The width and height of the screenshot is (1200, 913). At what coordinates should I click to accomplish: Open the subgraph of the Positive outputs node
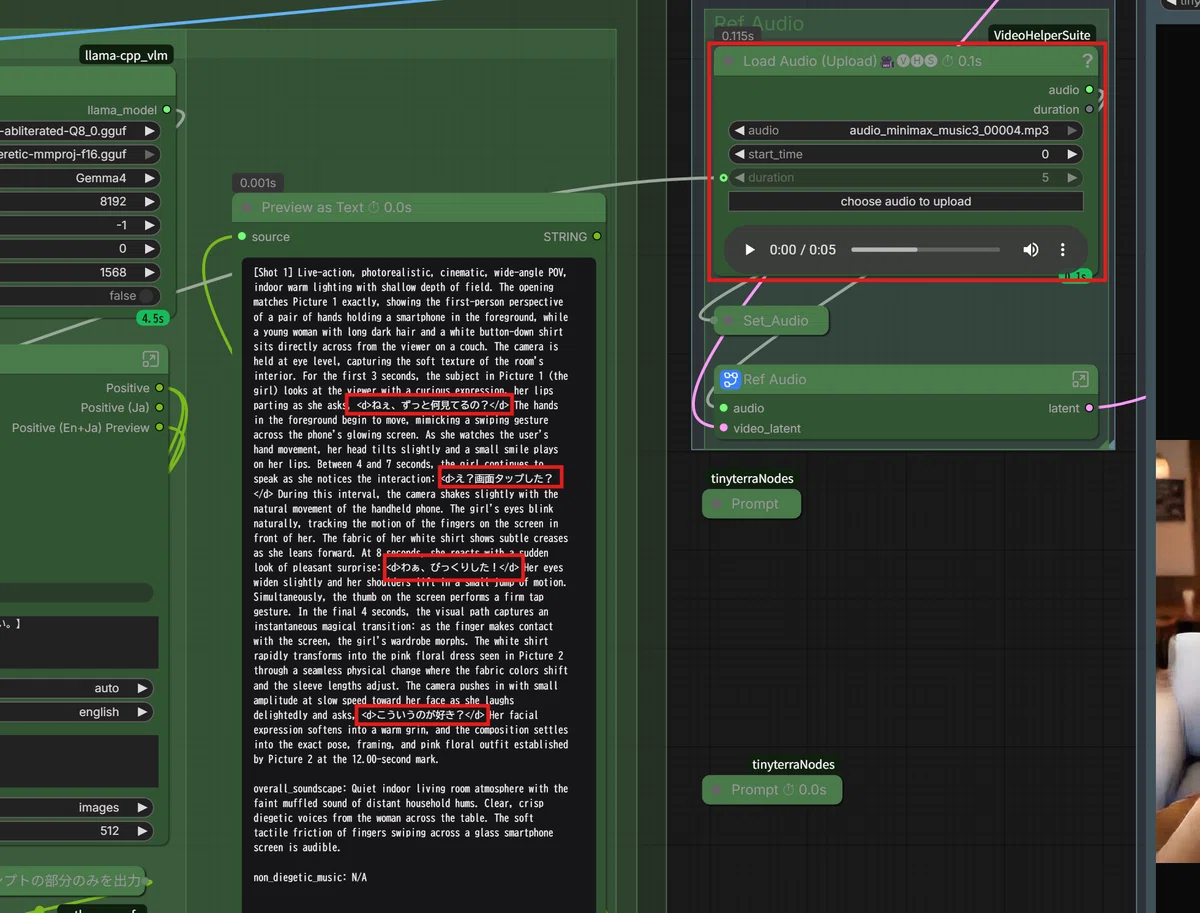150,358
